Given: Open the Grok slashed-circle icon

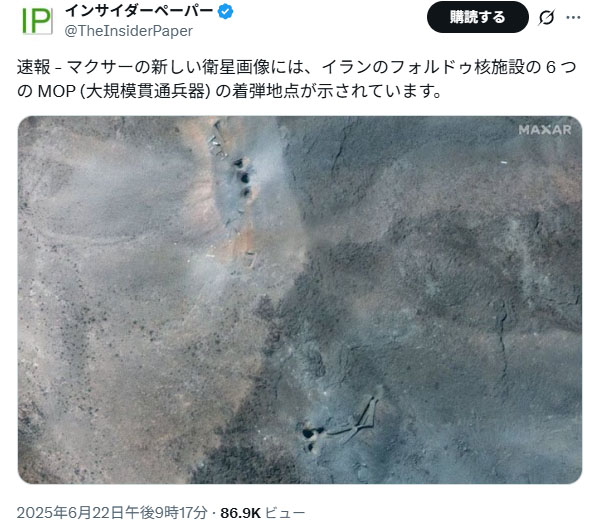Looking at the screenshot, I should click(x=546, y=17).
